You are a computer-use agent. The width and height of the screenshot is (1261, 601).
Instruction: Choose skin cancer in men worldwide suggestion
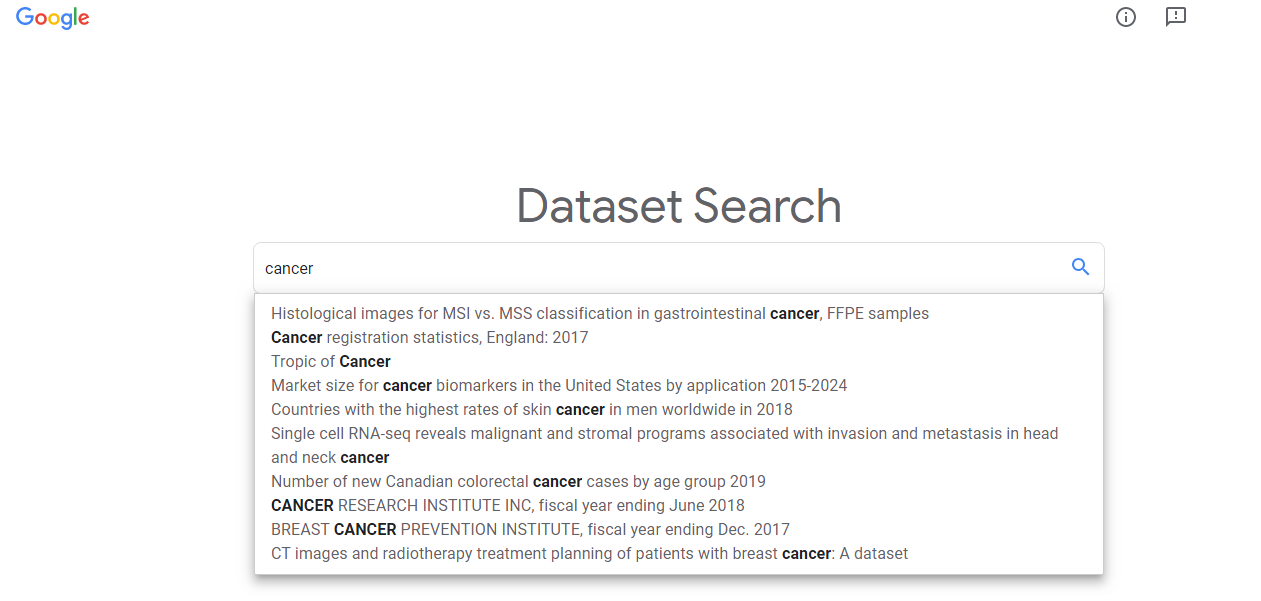pyautogui.click(x=532, y=409)
